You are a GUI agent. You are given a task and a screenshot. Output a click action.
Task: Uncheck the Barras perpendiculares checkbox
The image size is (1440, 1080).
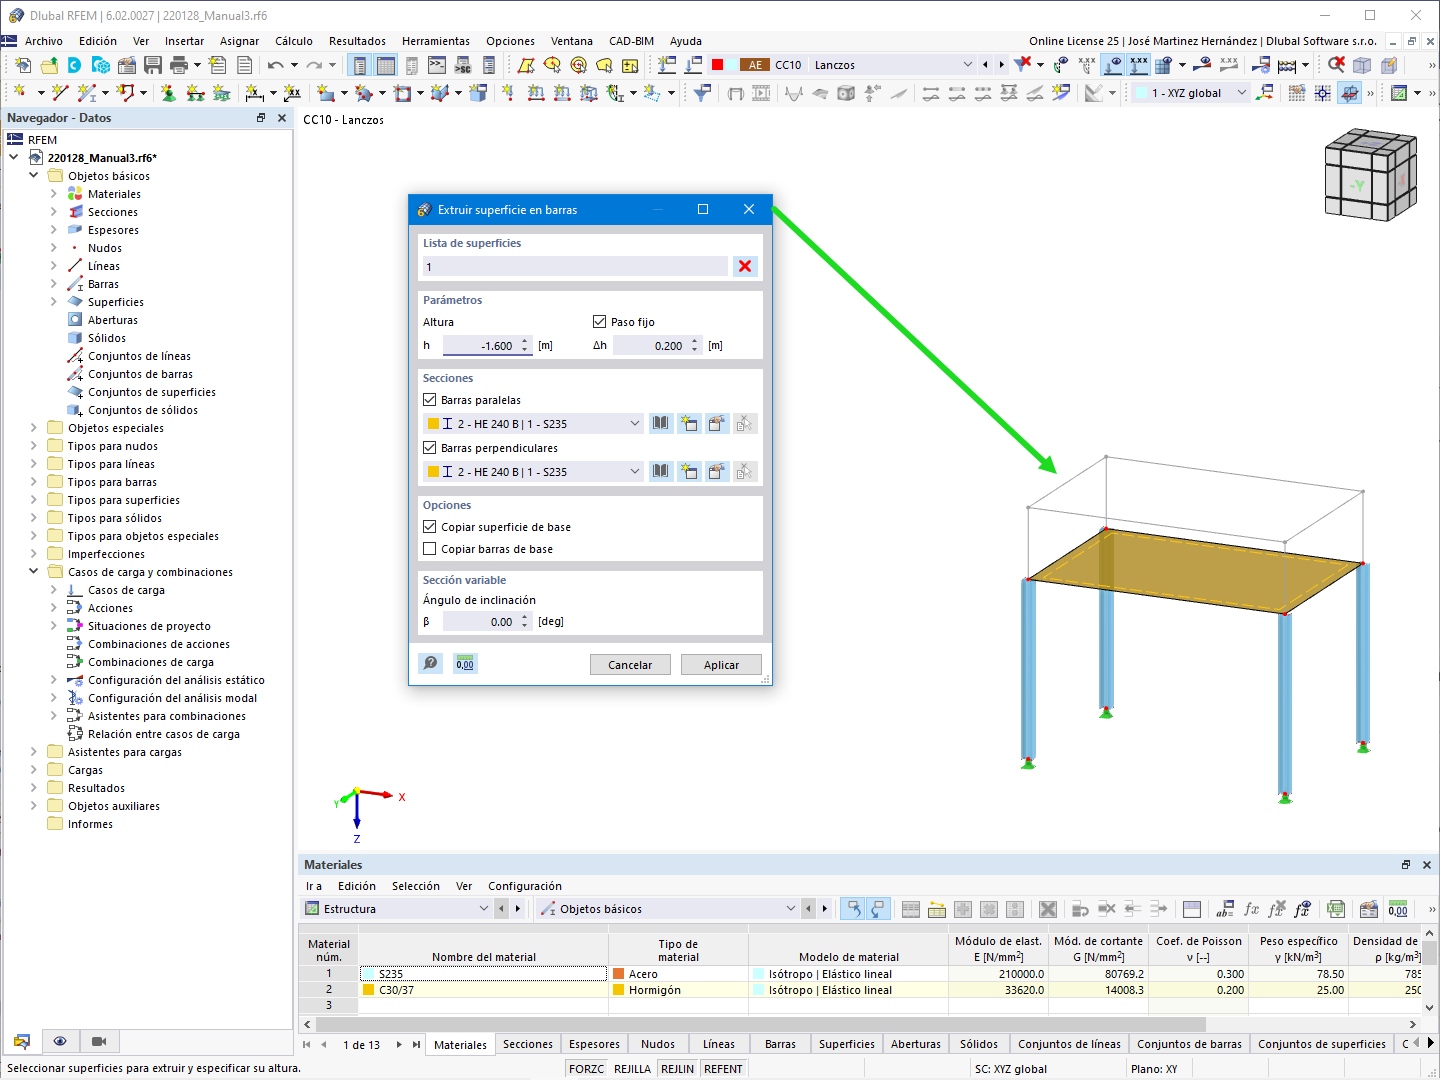click(430, 447)
